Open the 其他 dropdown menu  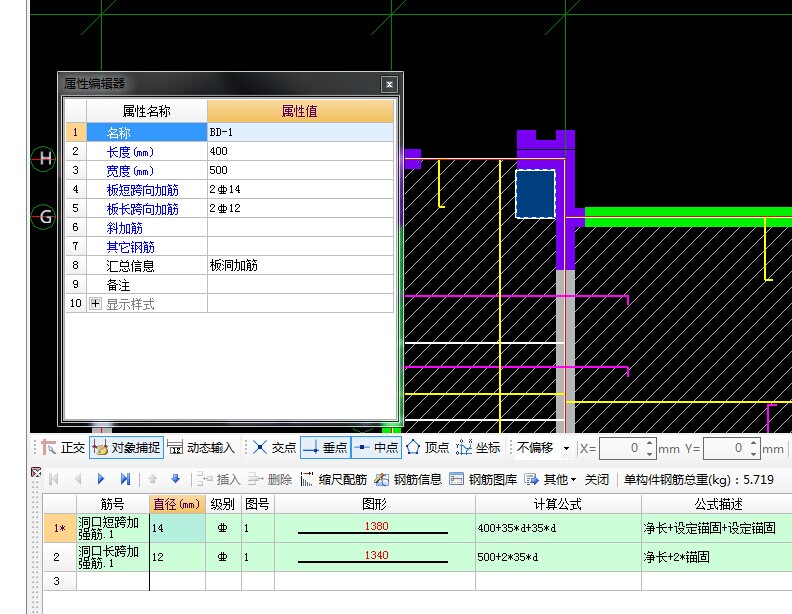pyautogui.click(x=551, y=479)
